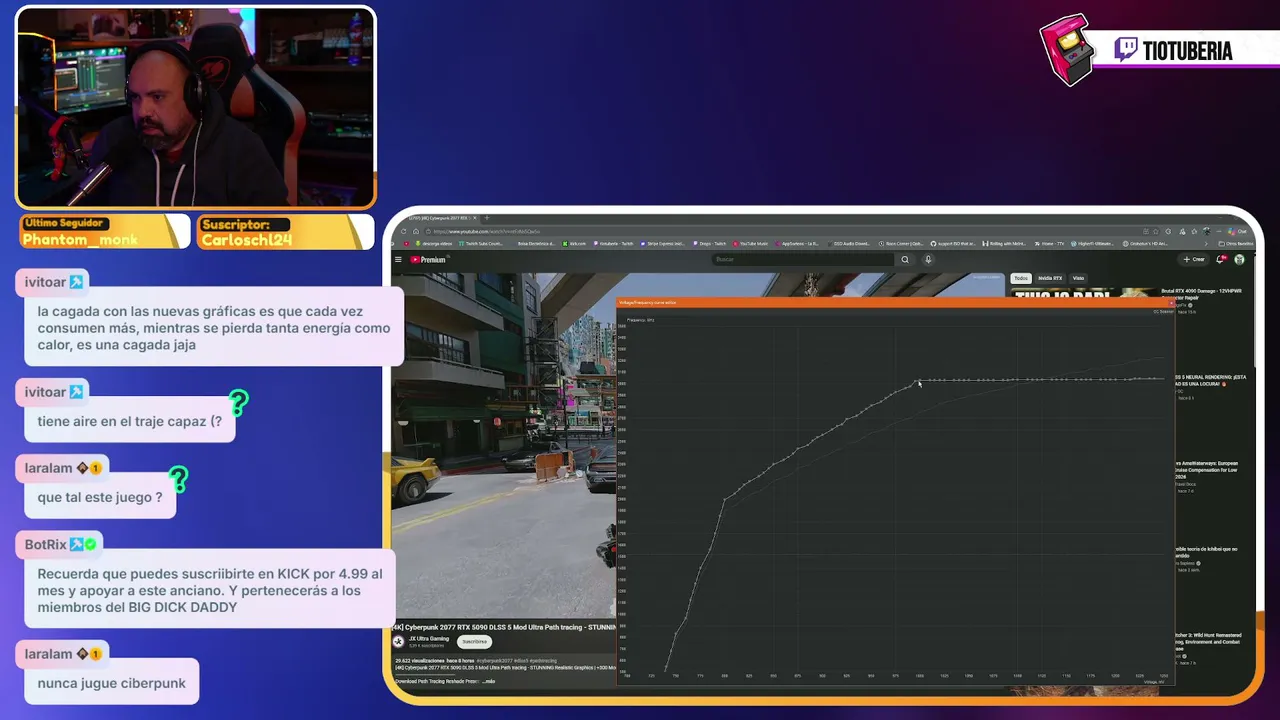Click the streamer webcam feed
The width and height of the screenshot is (1280, 720).
(196, 108)
